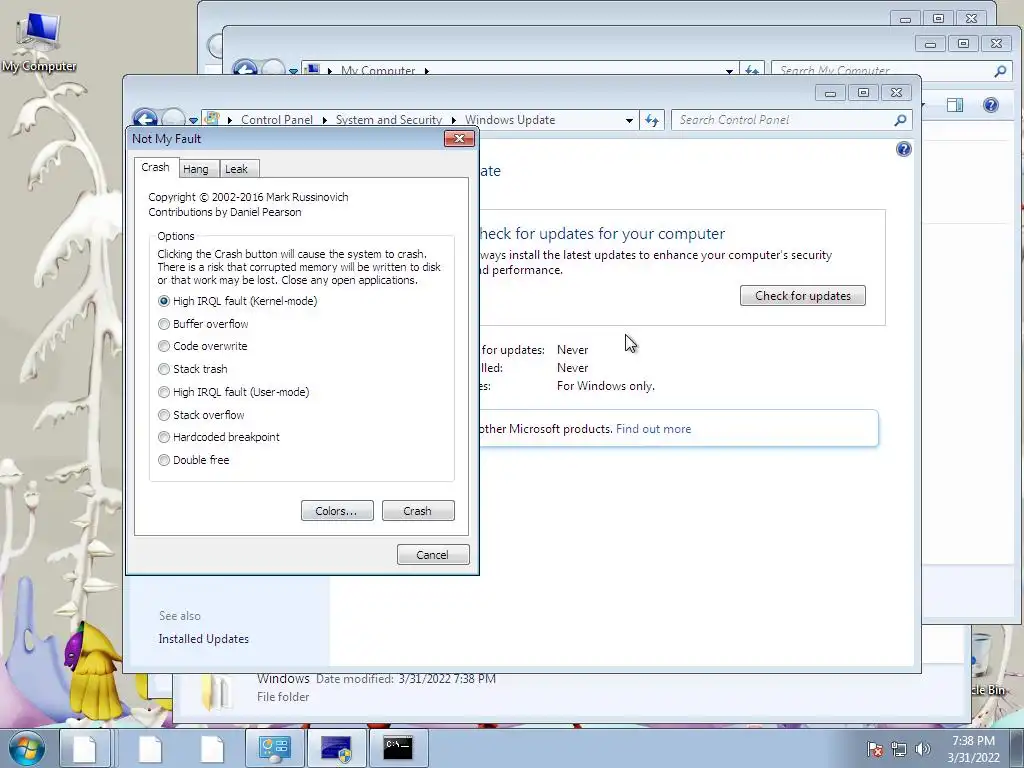
Task: Select Stack trash crash type
Action: click(x=193, y=369)
